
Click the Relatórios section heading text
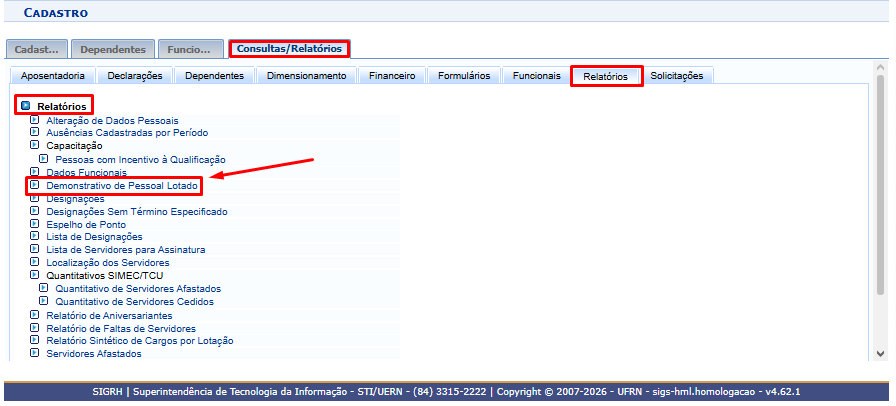(x=62, y=106)
